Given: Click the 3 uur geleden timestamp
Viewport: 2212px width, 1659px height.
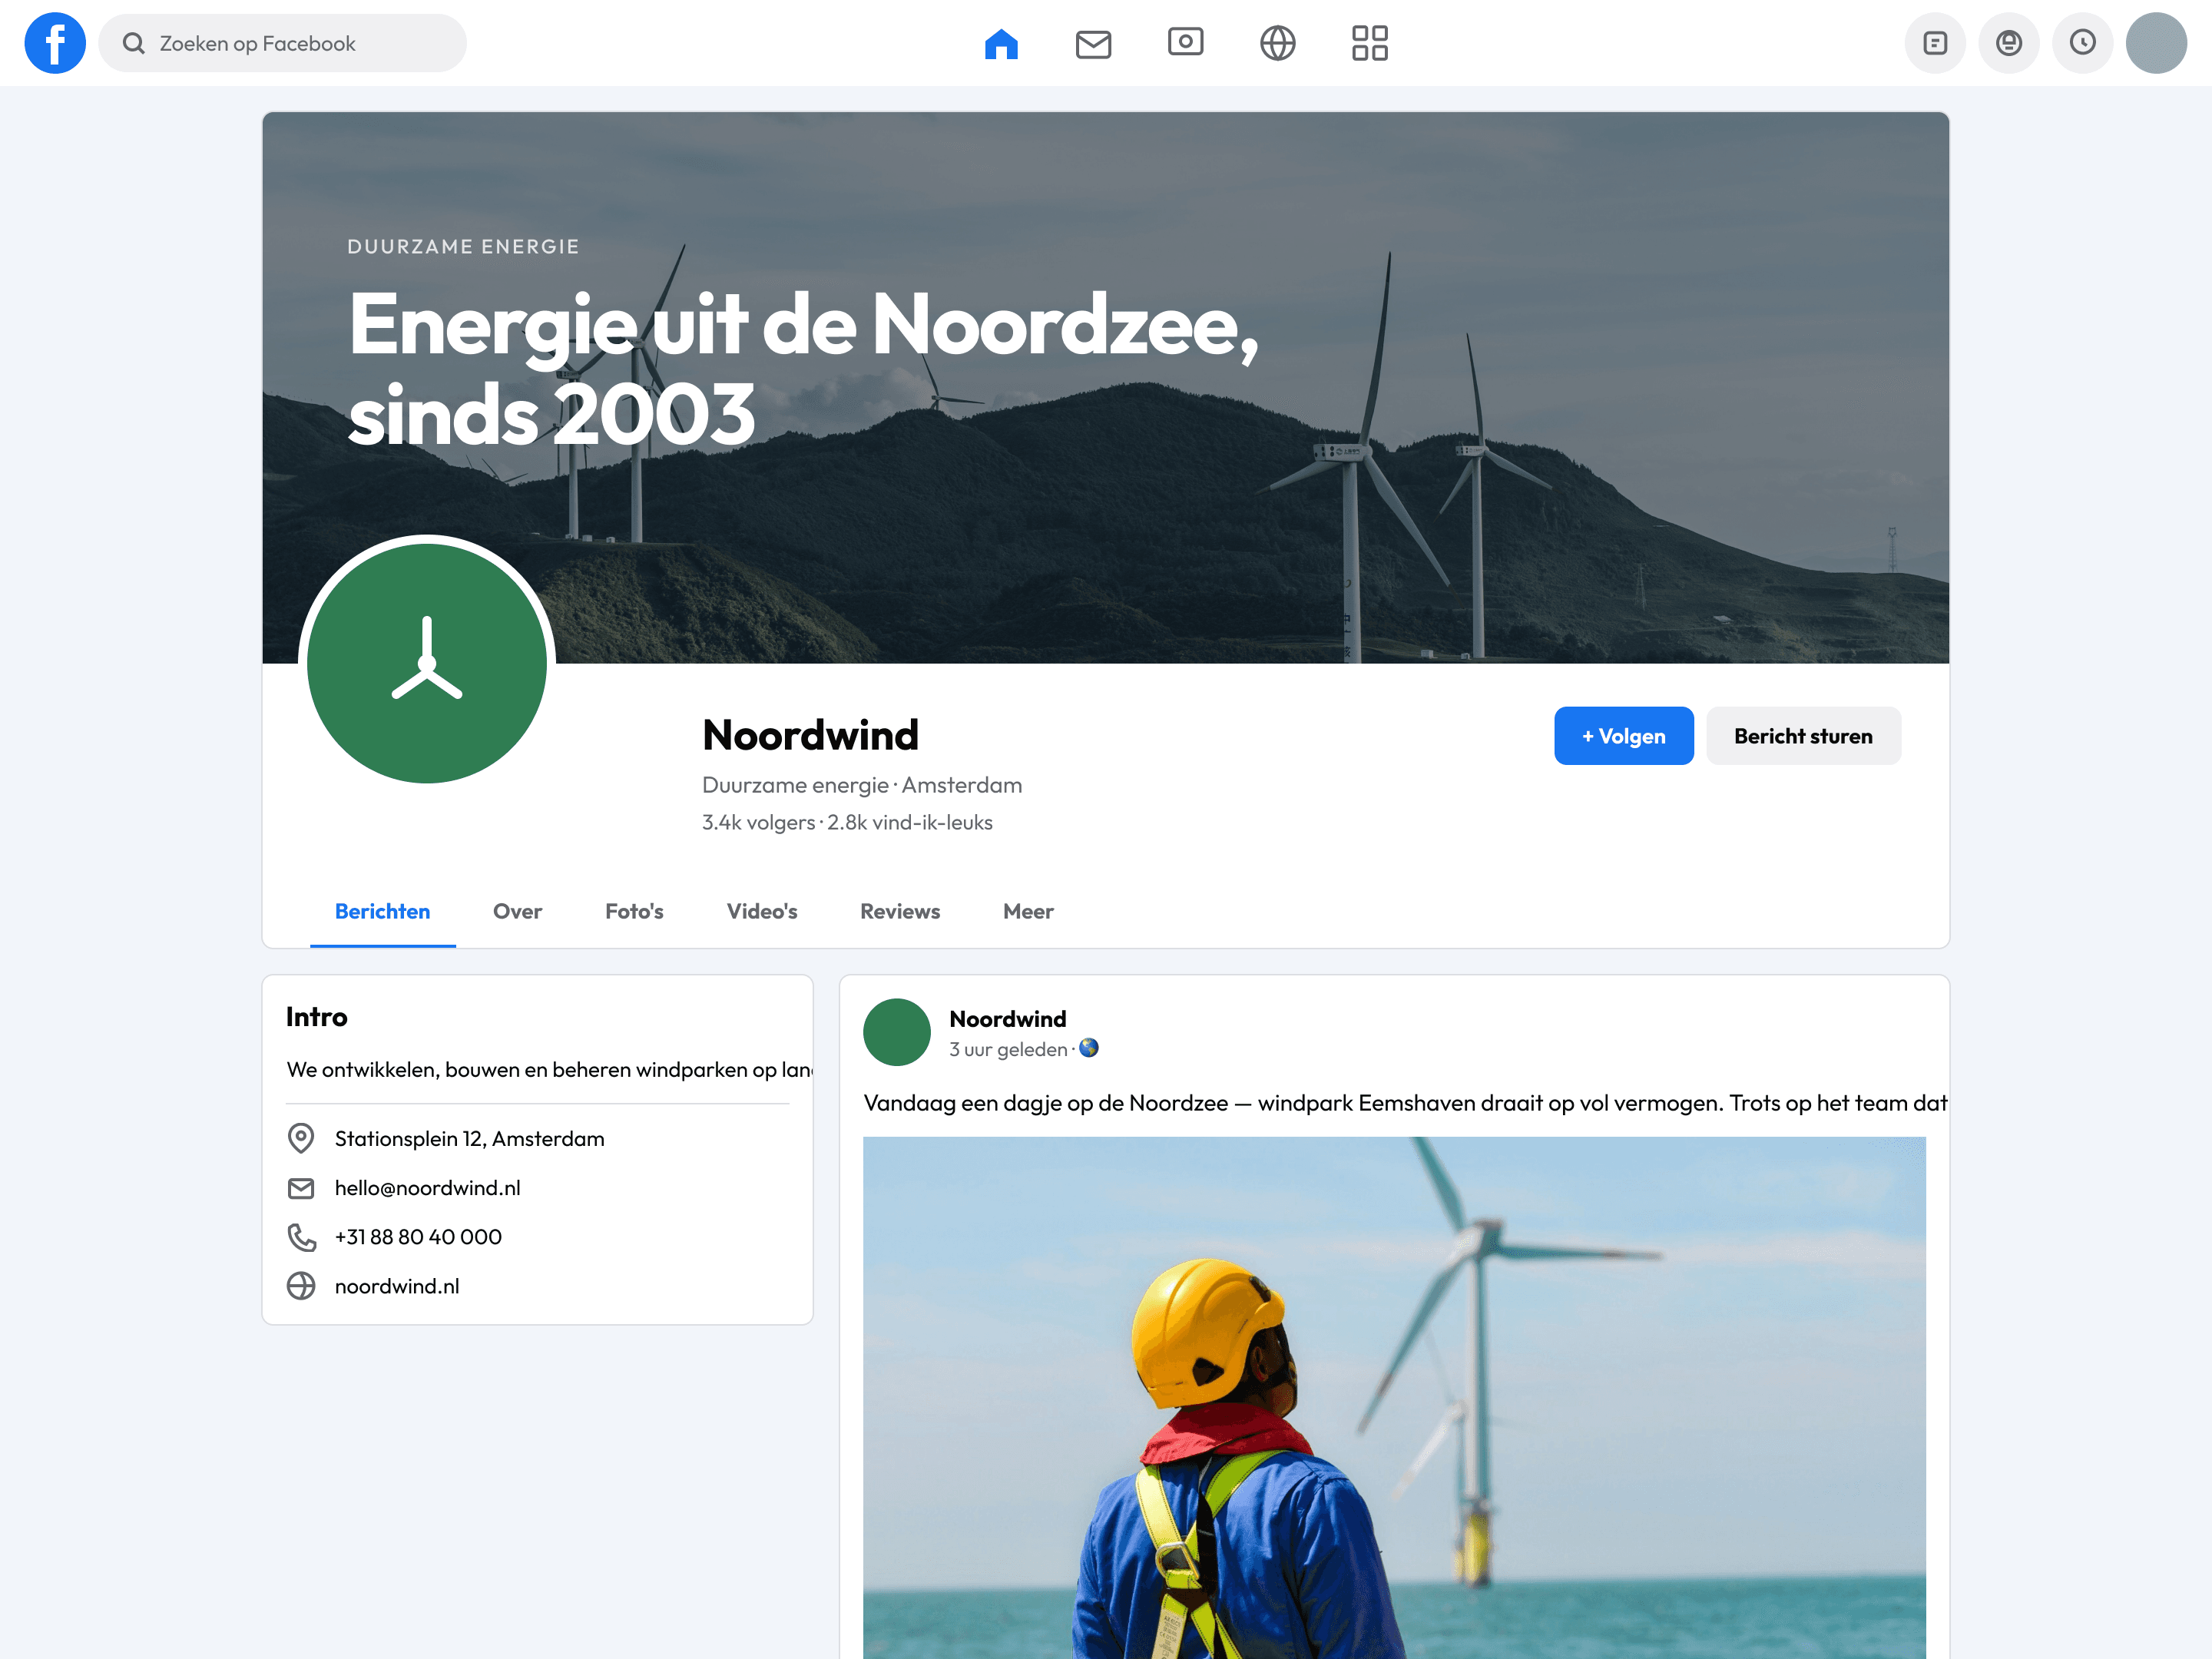Looking at the screenshot, I should click(x=1008, y=1049).
